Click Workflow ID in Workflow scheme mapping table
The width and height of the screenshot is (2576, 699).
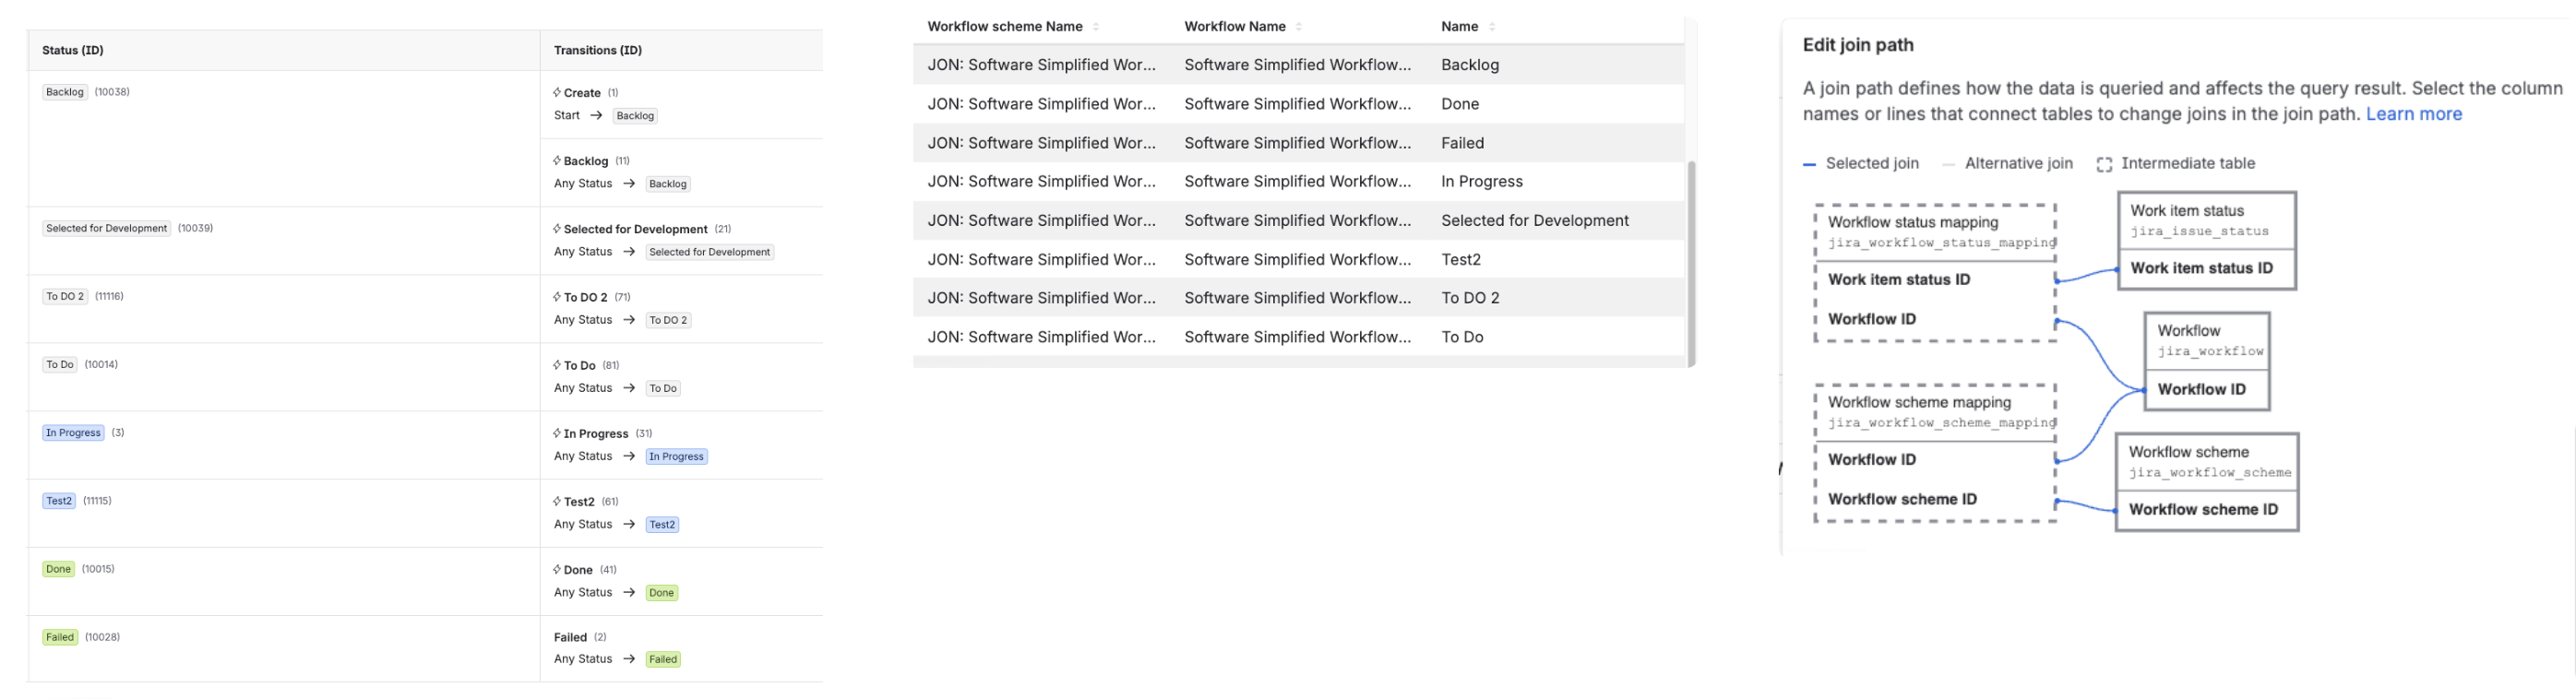[1872, 460]
